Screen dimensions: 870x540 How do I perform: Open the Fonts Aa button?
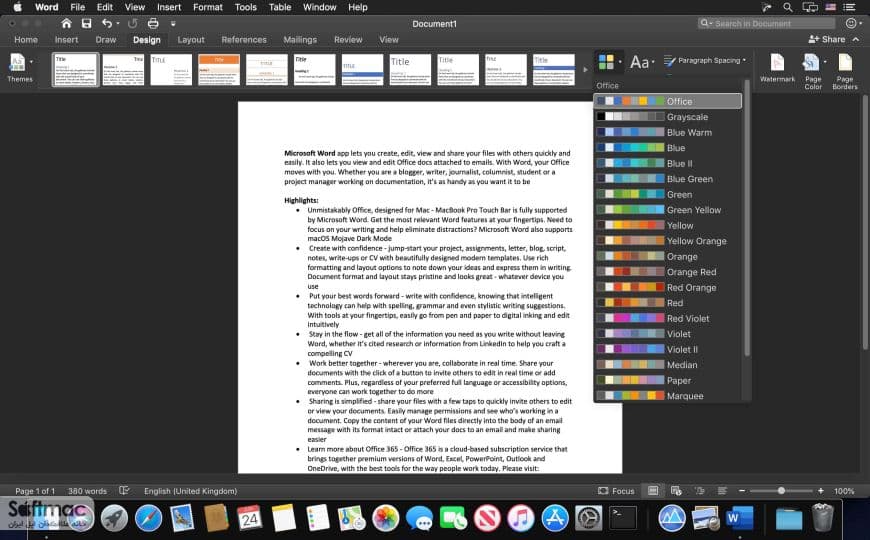[639, 62]
